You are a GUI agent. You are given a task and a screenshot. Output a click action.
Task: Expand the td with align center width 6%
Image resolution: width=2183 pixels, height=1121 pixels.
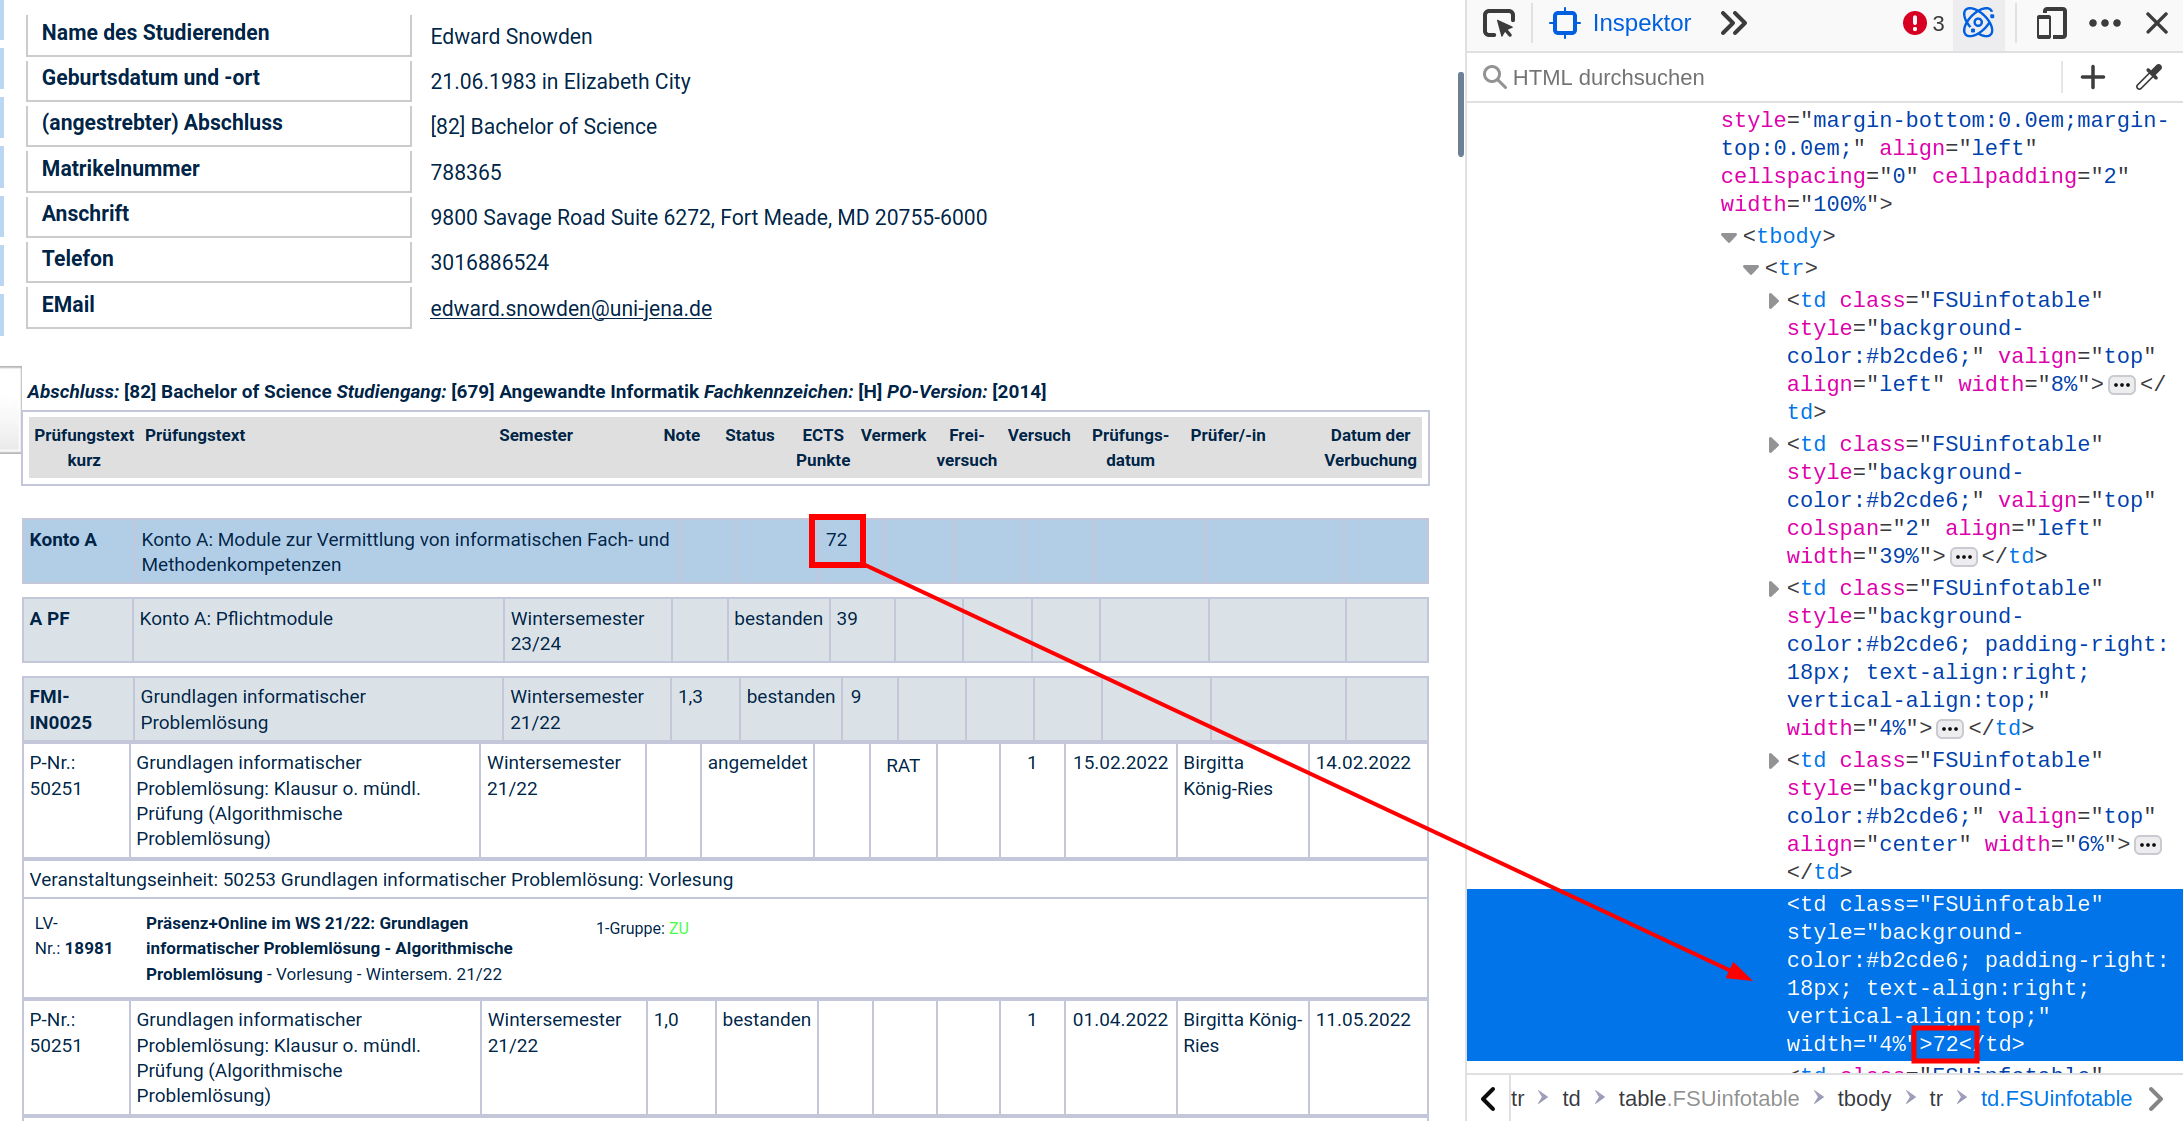(x=1773, y=761)
